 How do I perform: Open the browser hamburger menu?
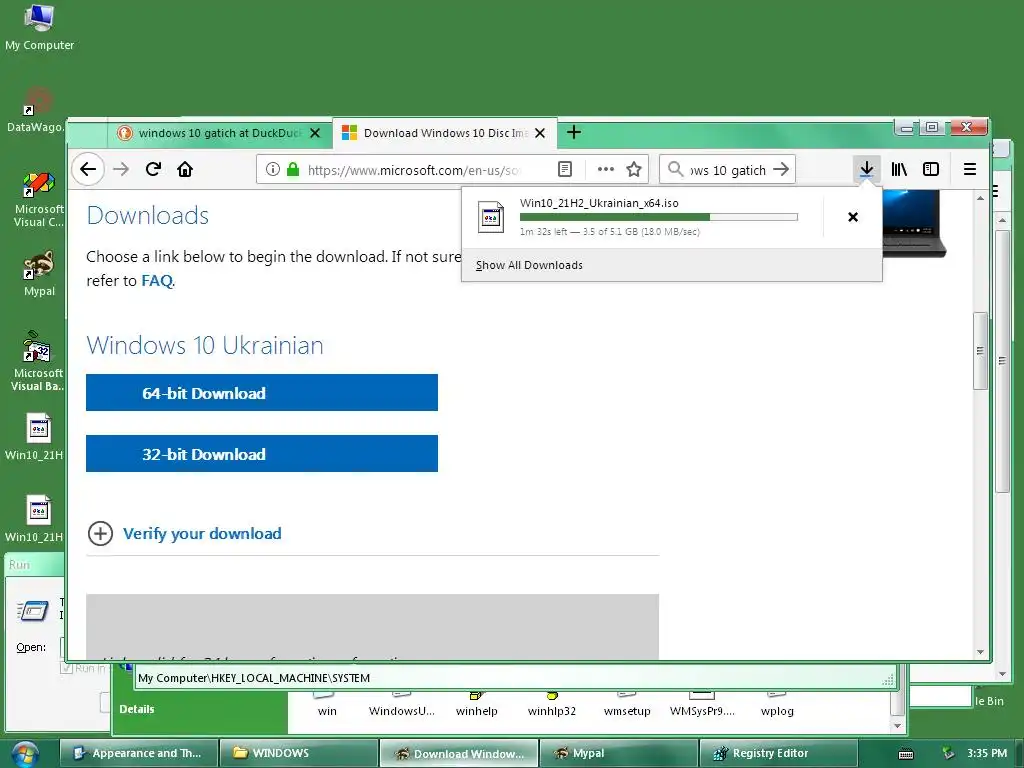click(970, 170)
